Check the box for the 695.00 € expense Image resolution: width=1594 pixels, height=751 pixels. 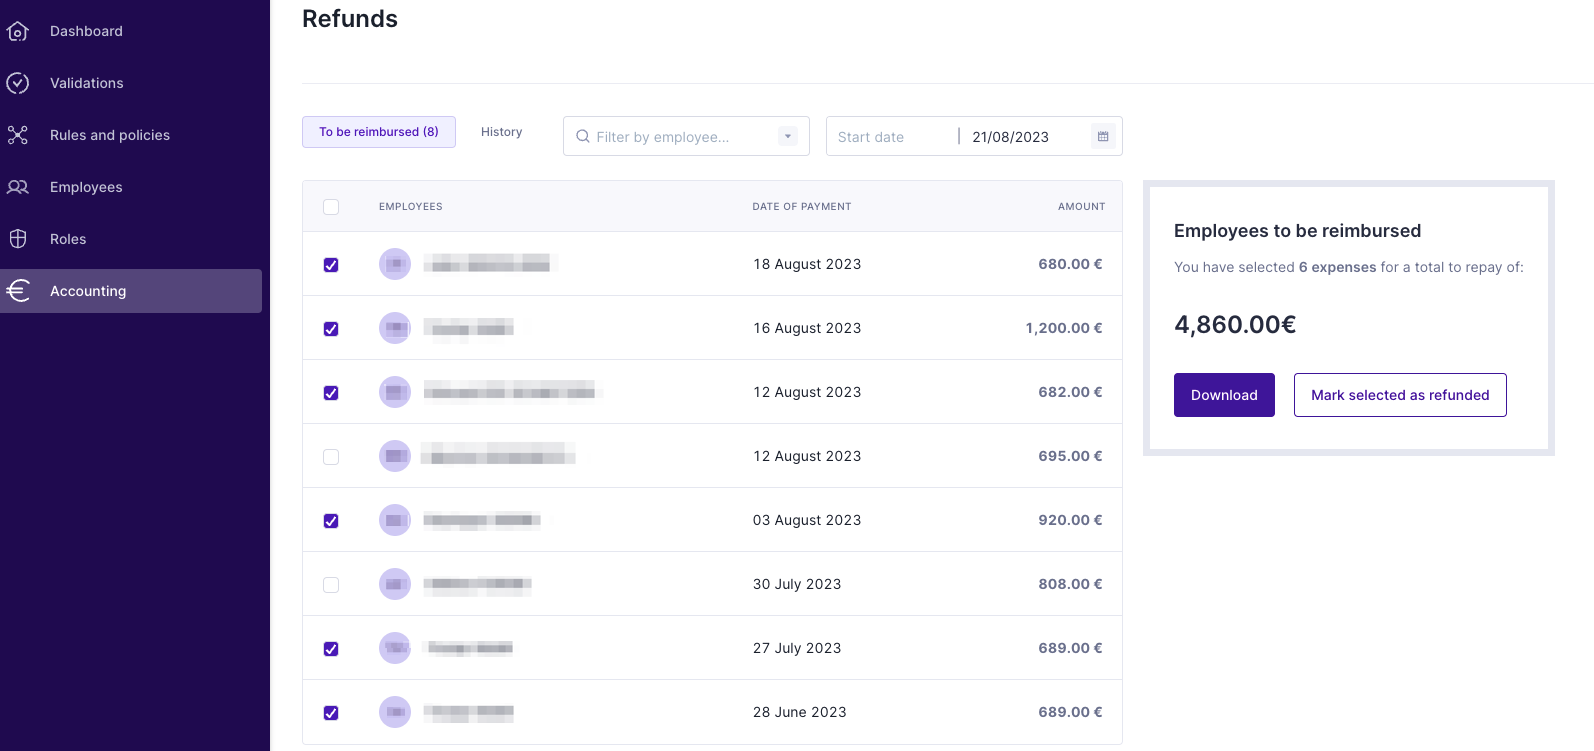click(331, 457)
